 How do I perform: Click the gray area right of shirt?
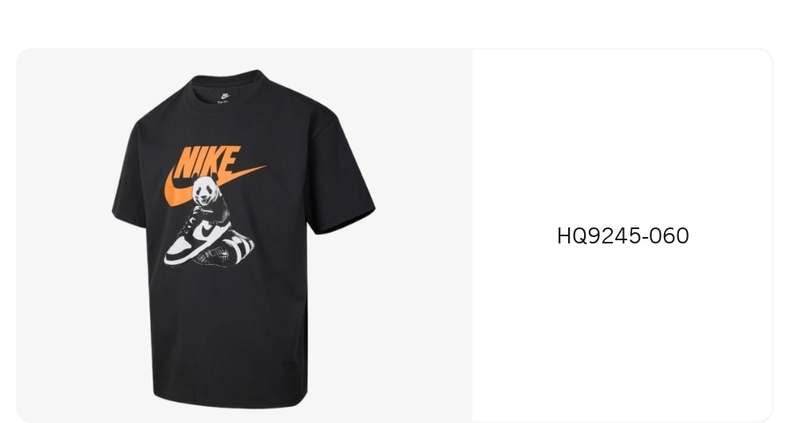[424, 237]
